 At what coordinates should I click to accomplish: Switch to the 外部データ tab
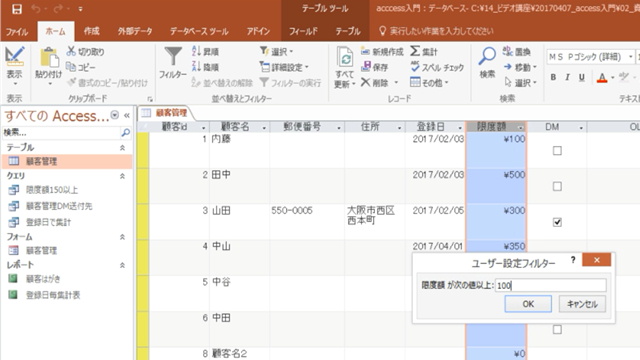point(135,31)
